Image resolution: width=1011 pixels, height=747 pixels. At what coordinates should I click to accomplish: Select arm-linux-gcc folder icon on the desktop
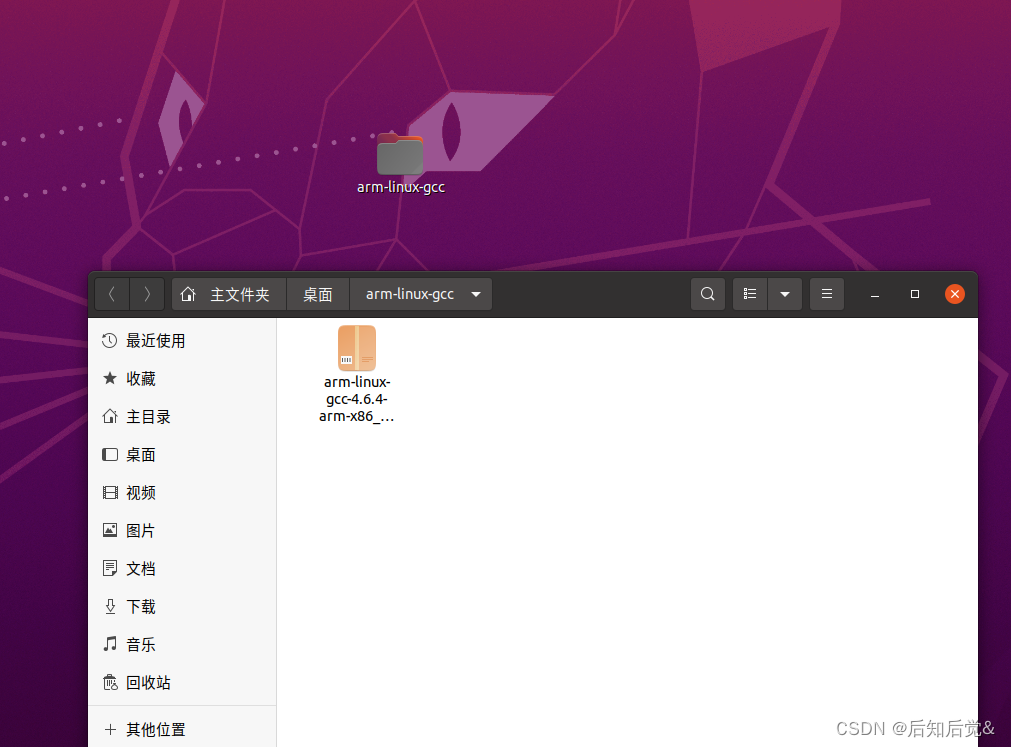tap(400, 155)
